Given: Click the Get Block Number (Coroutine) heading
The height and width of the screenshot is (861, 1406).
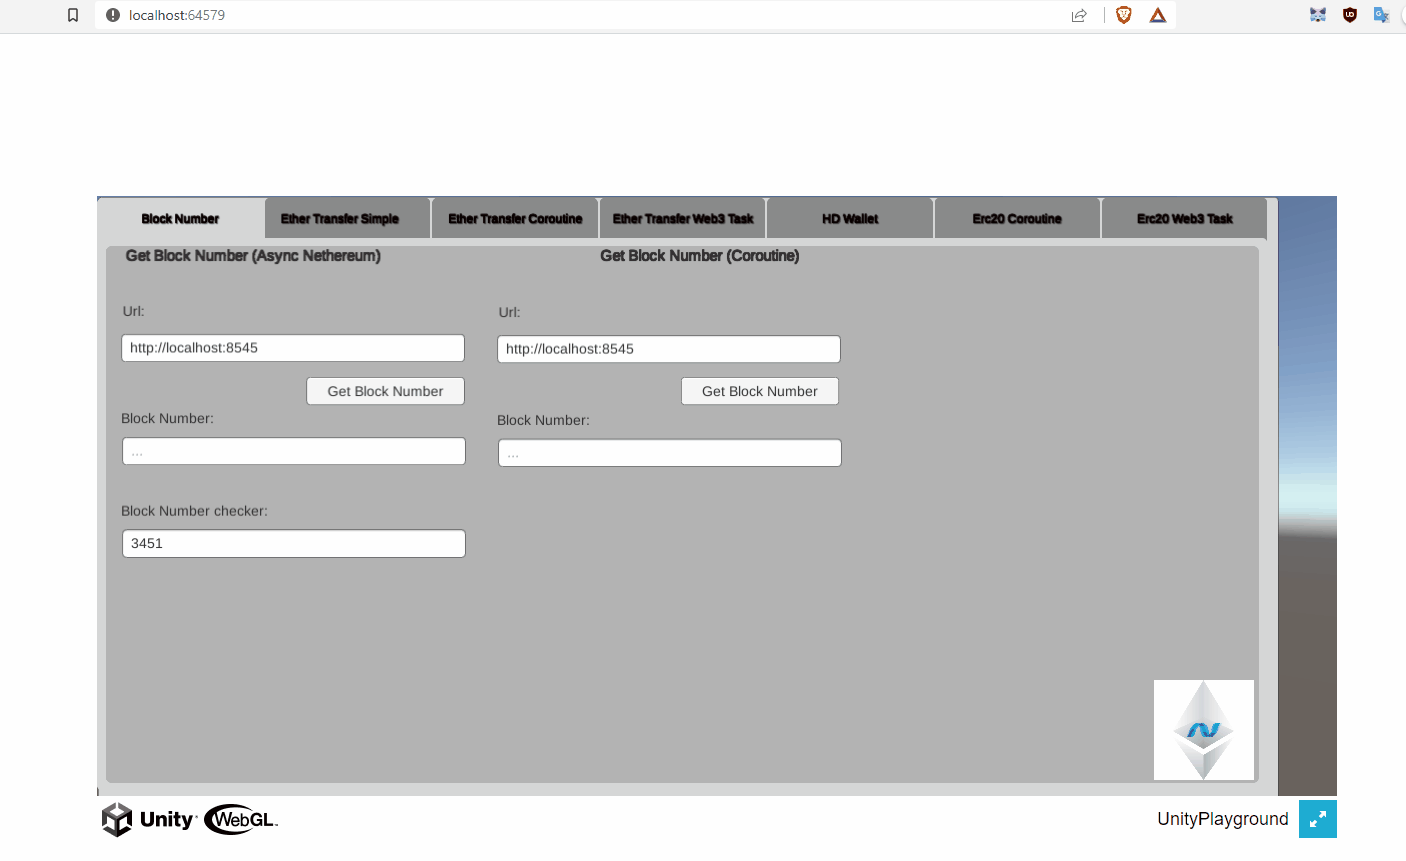Looking at the screenshot, I should [700, 256].
